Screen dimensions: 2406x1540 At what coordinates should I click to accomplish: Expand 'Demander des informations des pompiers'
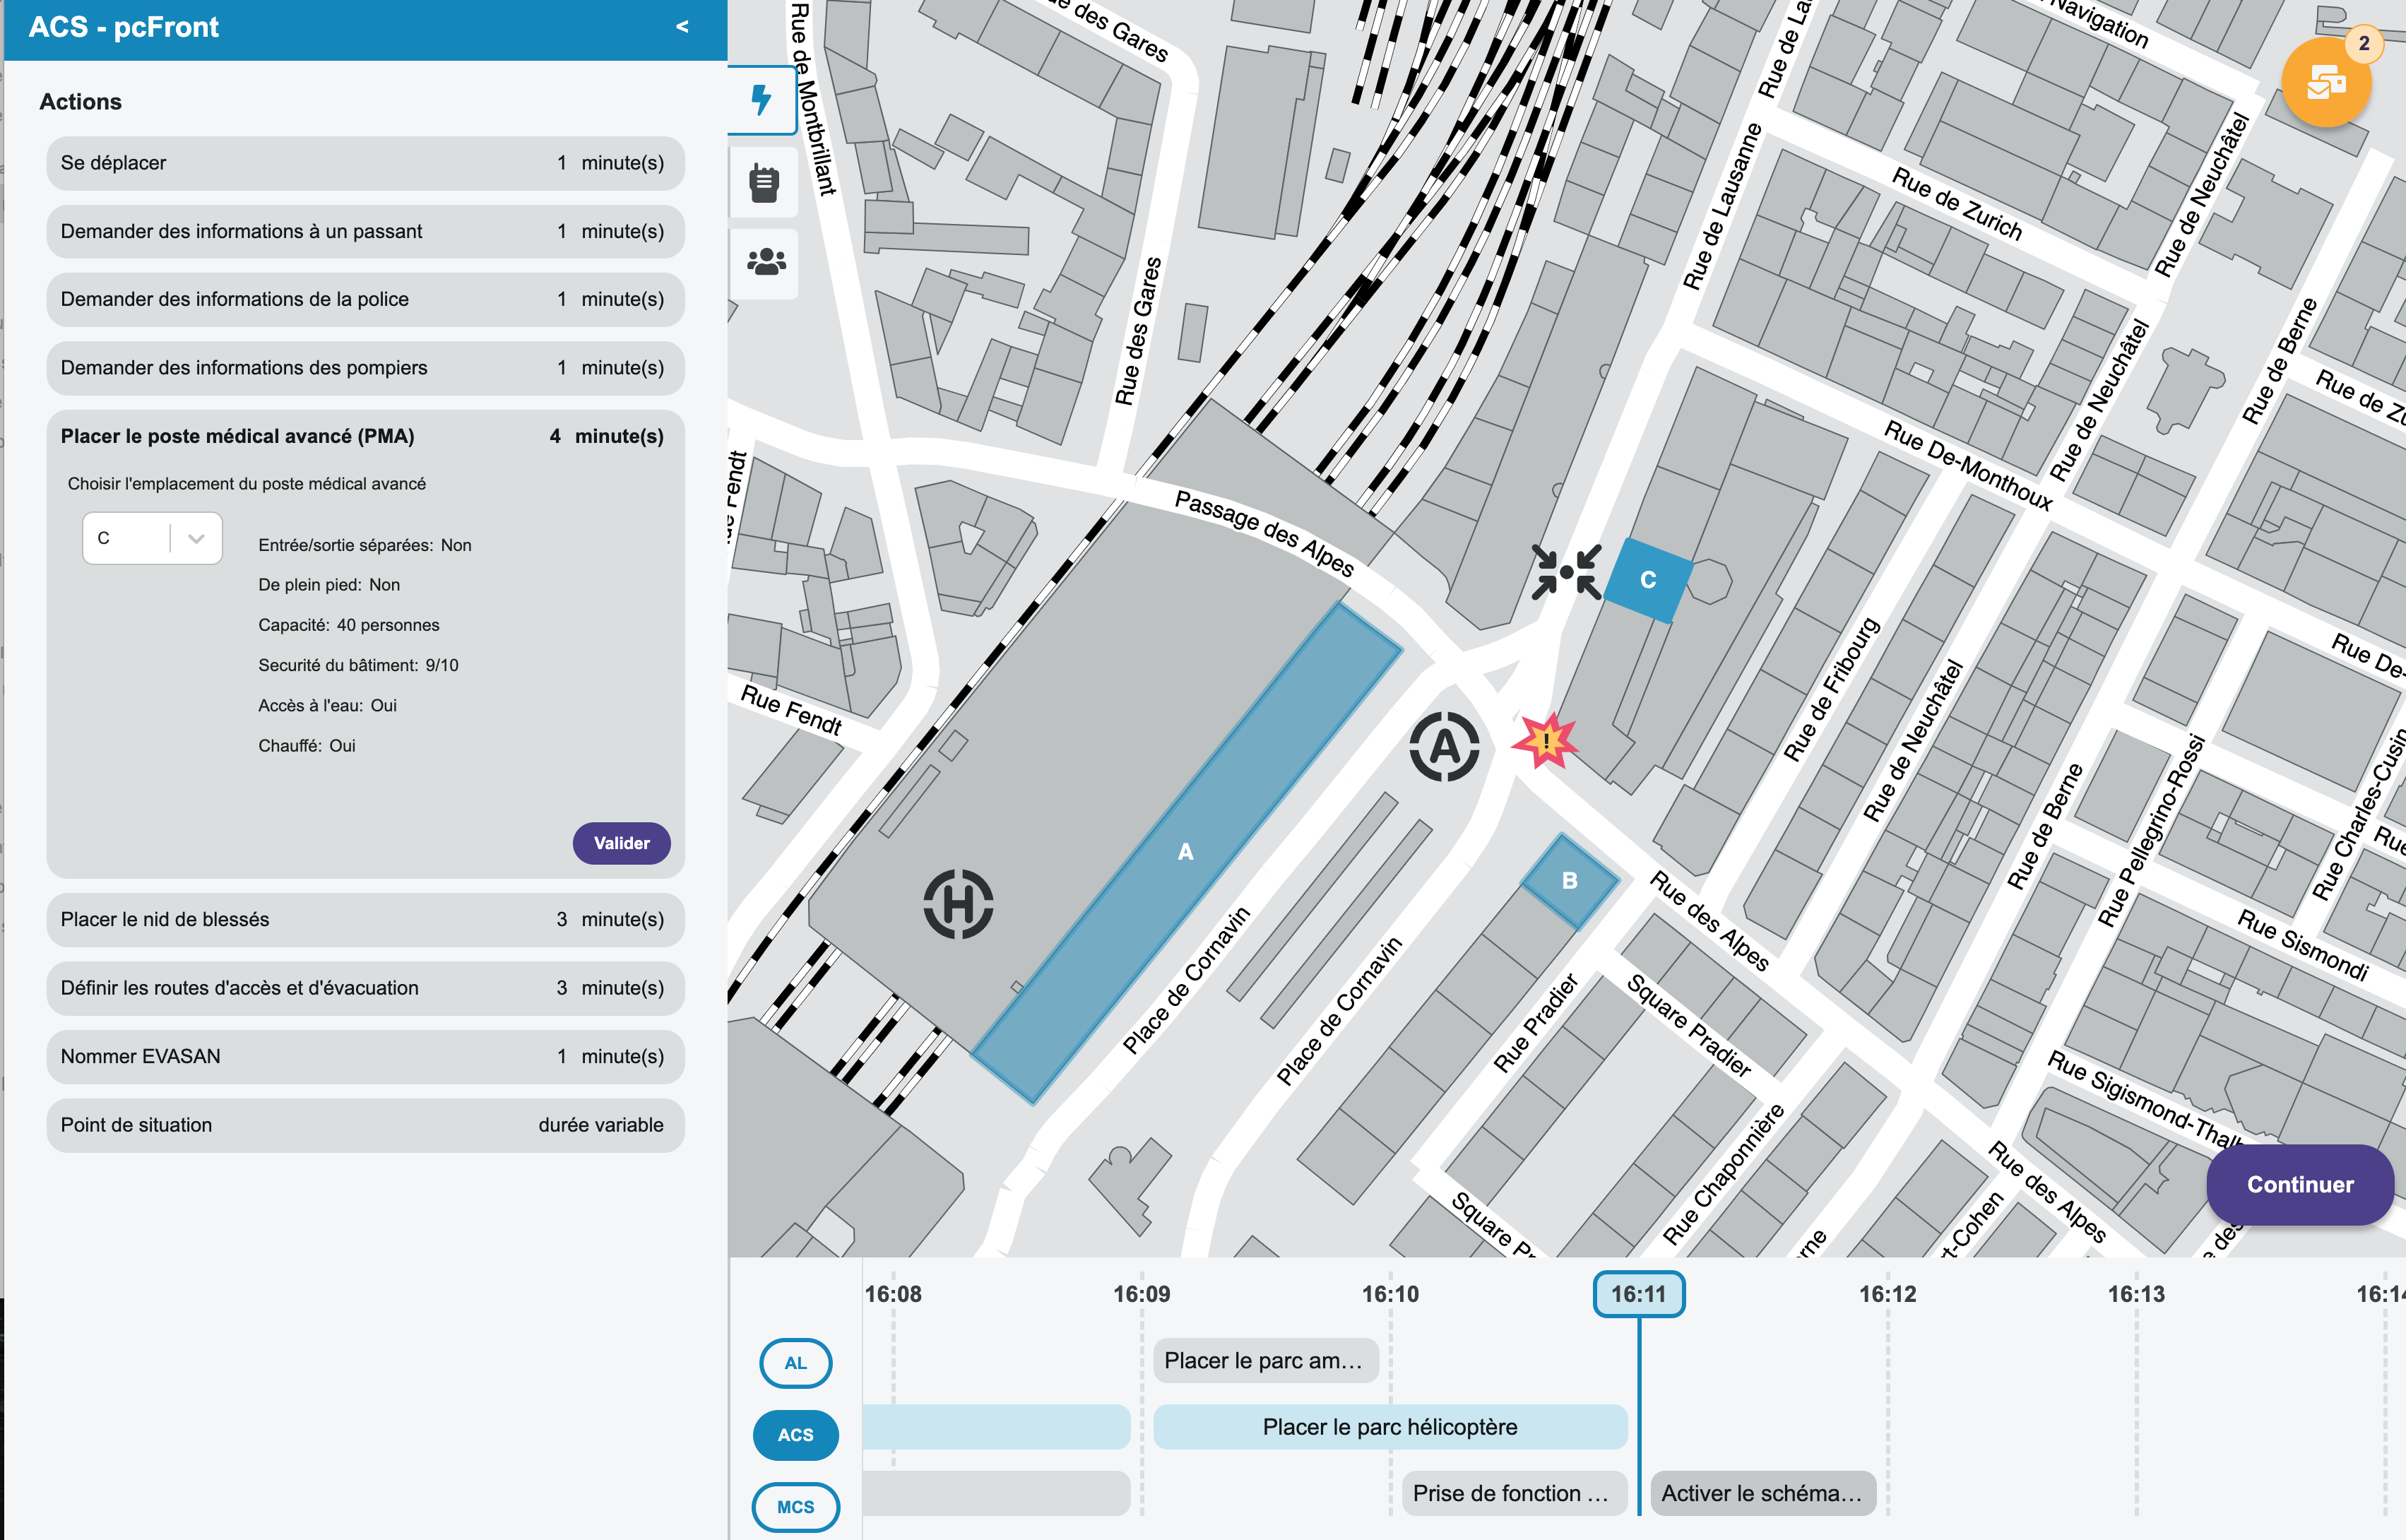pyautogui.click(x=365, y=368)
